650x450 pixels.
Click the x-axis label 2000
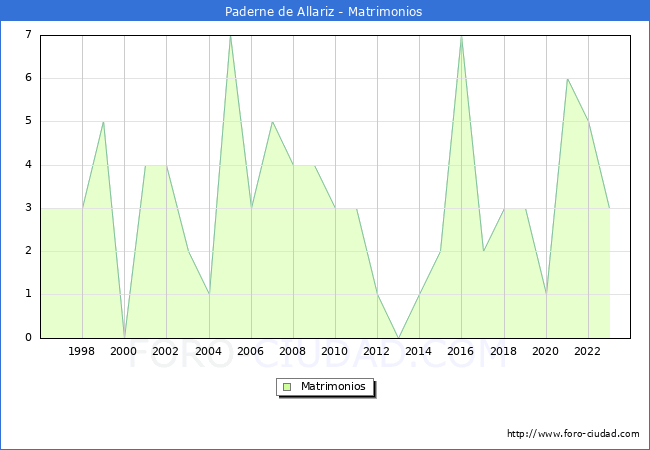(124, 351)
